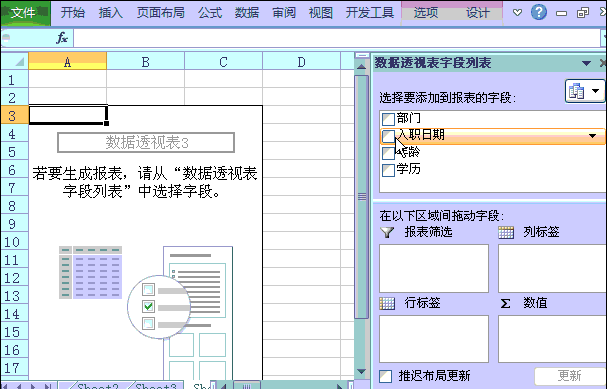Image resolution: width=607 pixels, height=389 pixels.
Task: Click the last sheet tab navigation arrow
Action: [48, 386]
